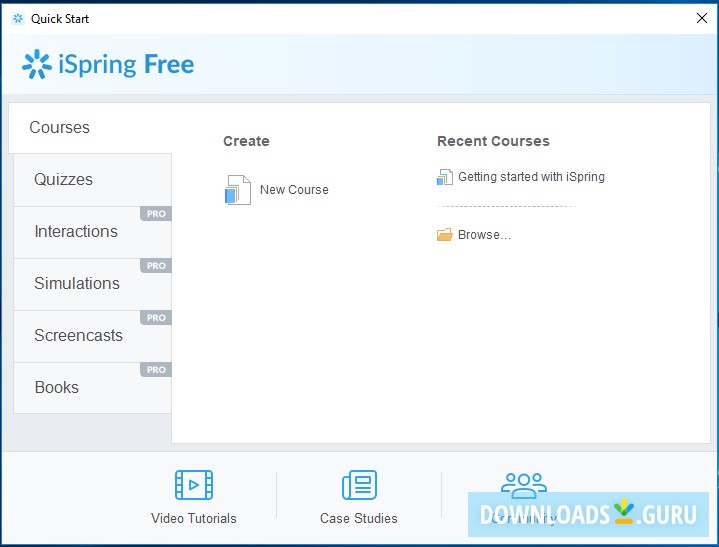Image resolution: width=719 pixels, height=547 pixels.
Task: Click the New Course label
Action: click(x=294, y=189)
